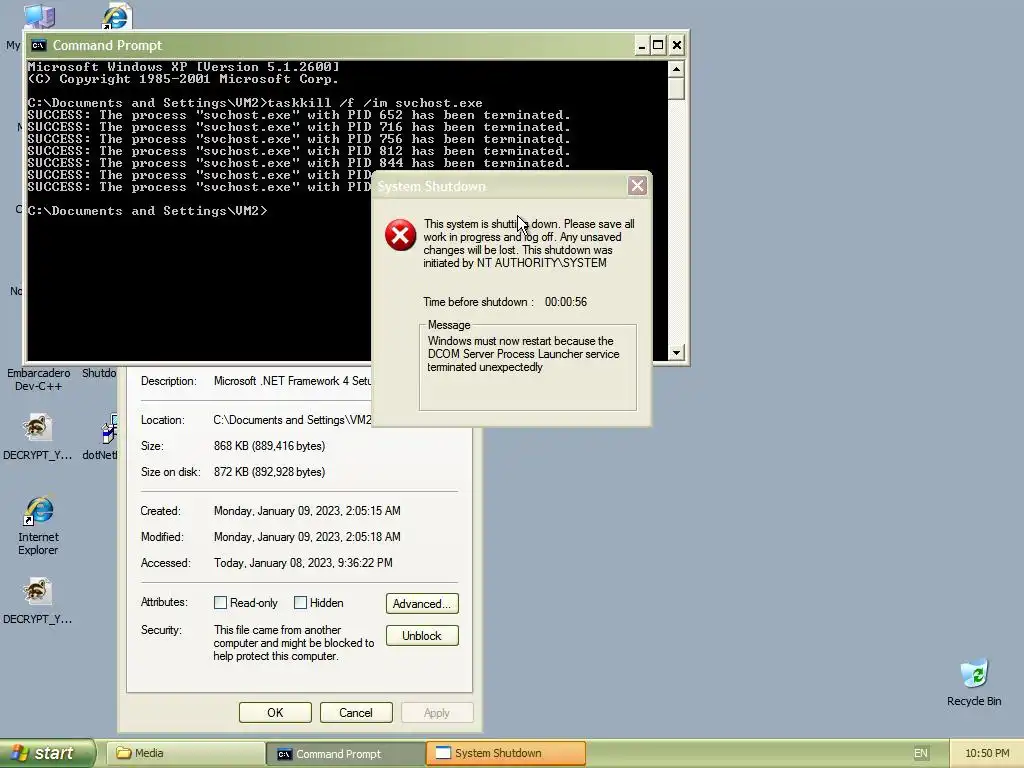Confirm properties dialog with OK

(x=275, y=712)
